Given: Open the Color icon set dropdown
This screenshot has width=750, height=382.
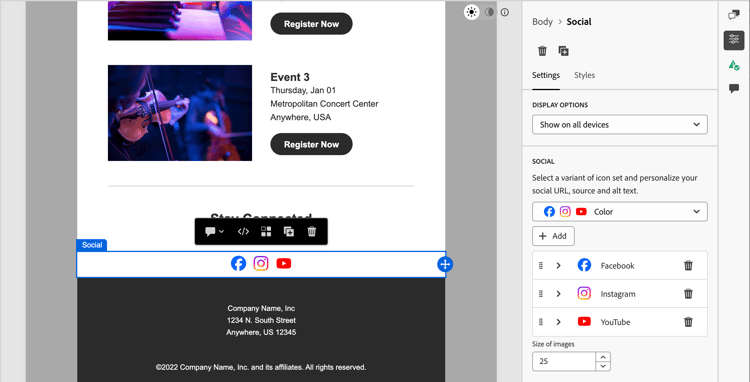Looking at the screenshot, I should (619, 211).
